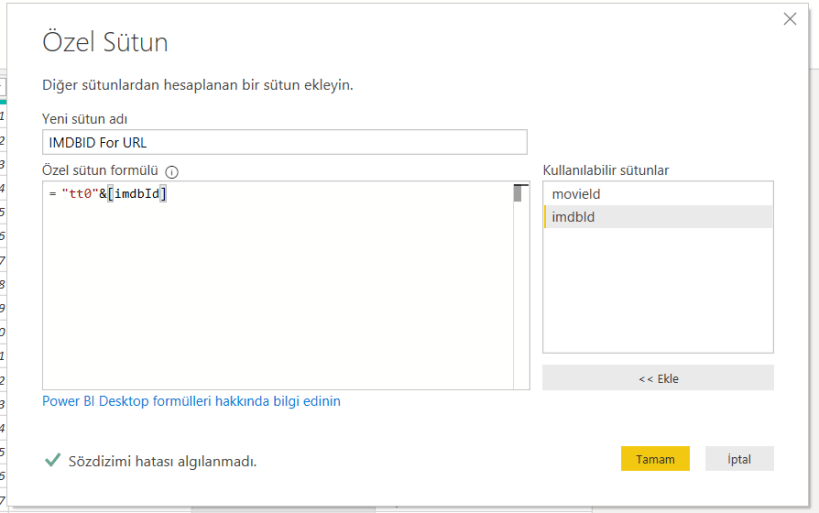Image resolution: width=819 pixels, height=513 pixels.
Task: Click the green syntax check mark icon
Action: point(52,460)
